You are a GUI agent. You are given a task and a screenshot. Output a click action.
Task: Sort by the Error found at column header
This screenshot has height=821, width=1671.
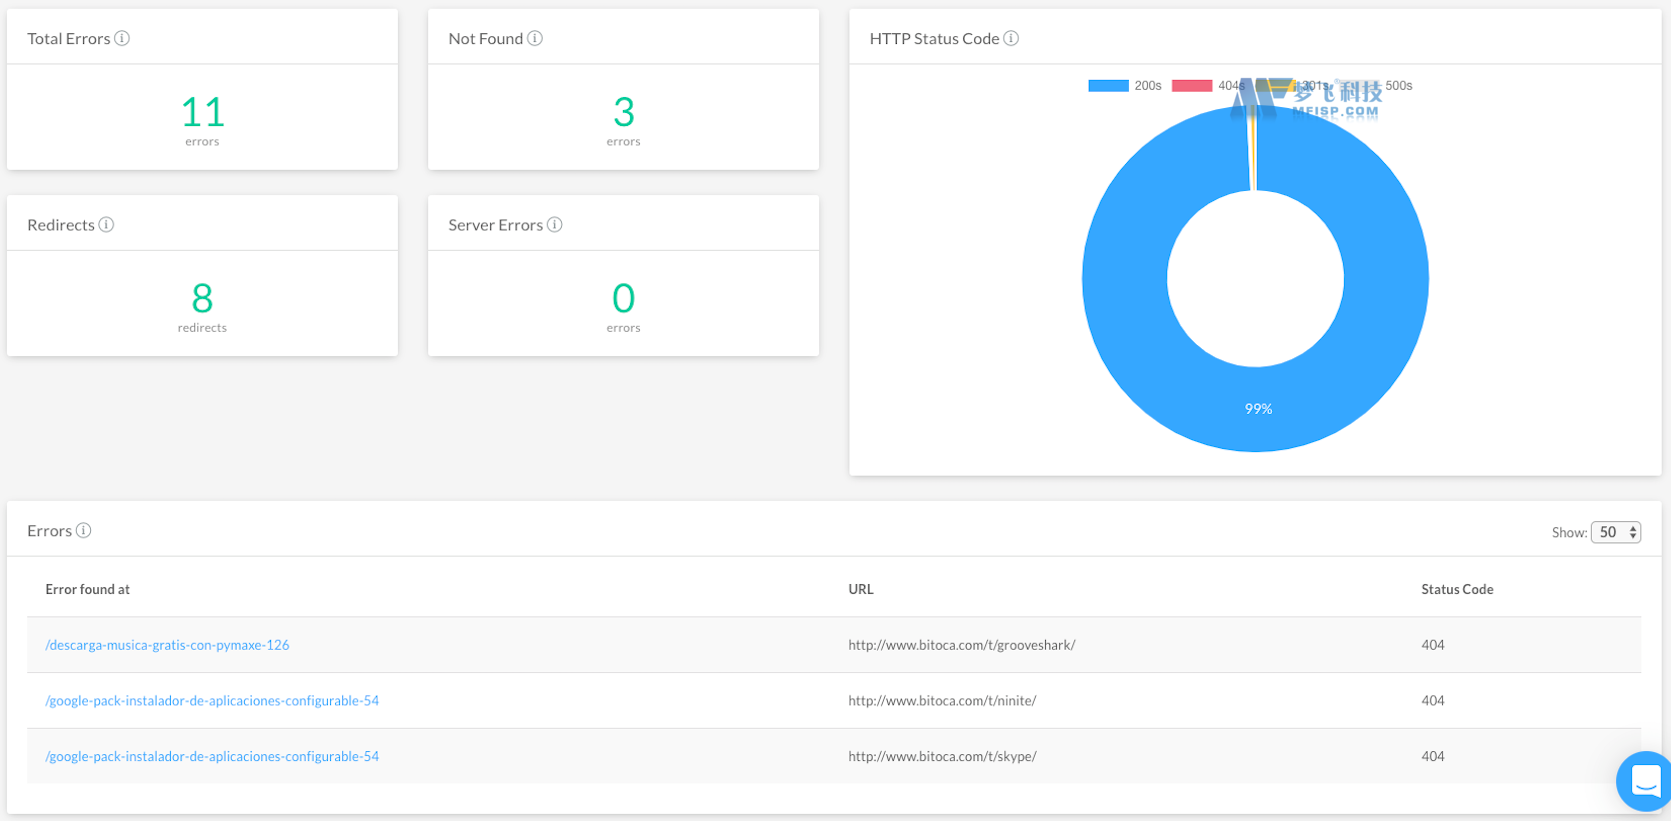click(x=88, y=589)
